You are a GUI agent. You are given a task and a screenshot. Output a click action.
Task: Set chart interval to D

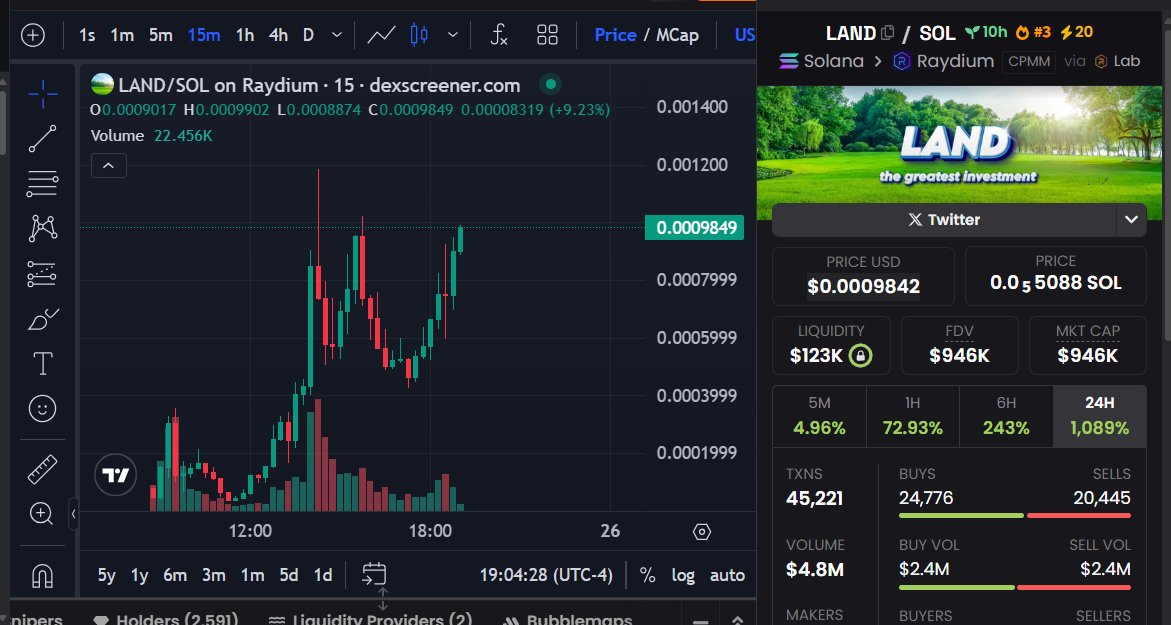308,35
